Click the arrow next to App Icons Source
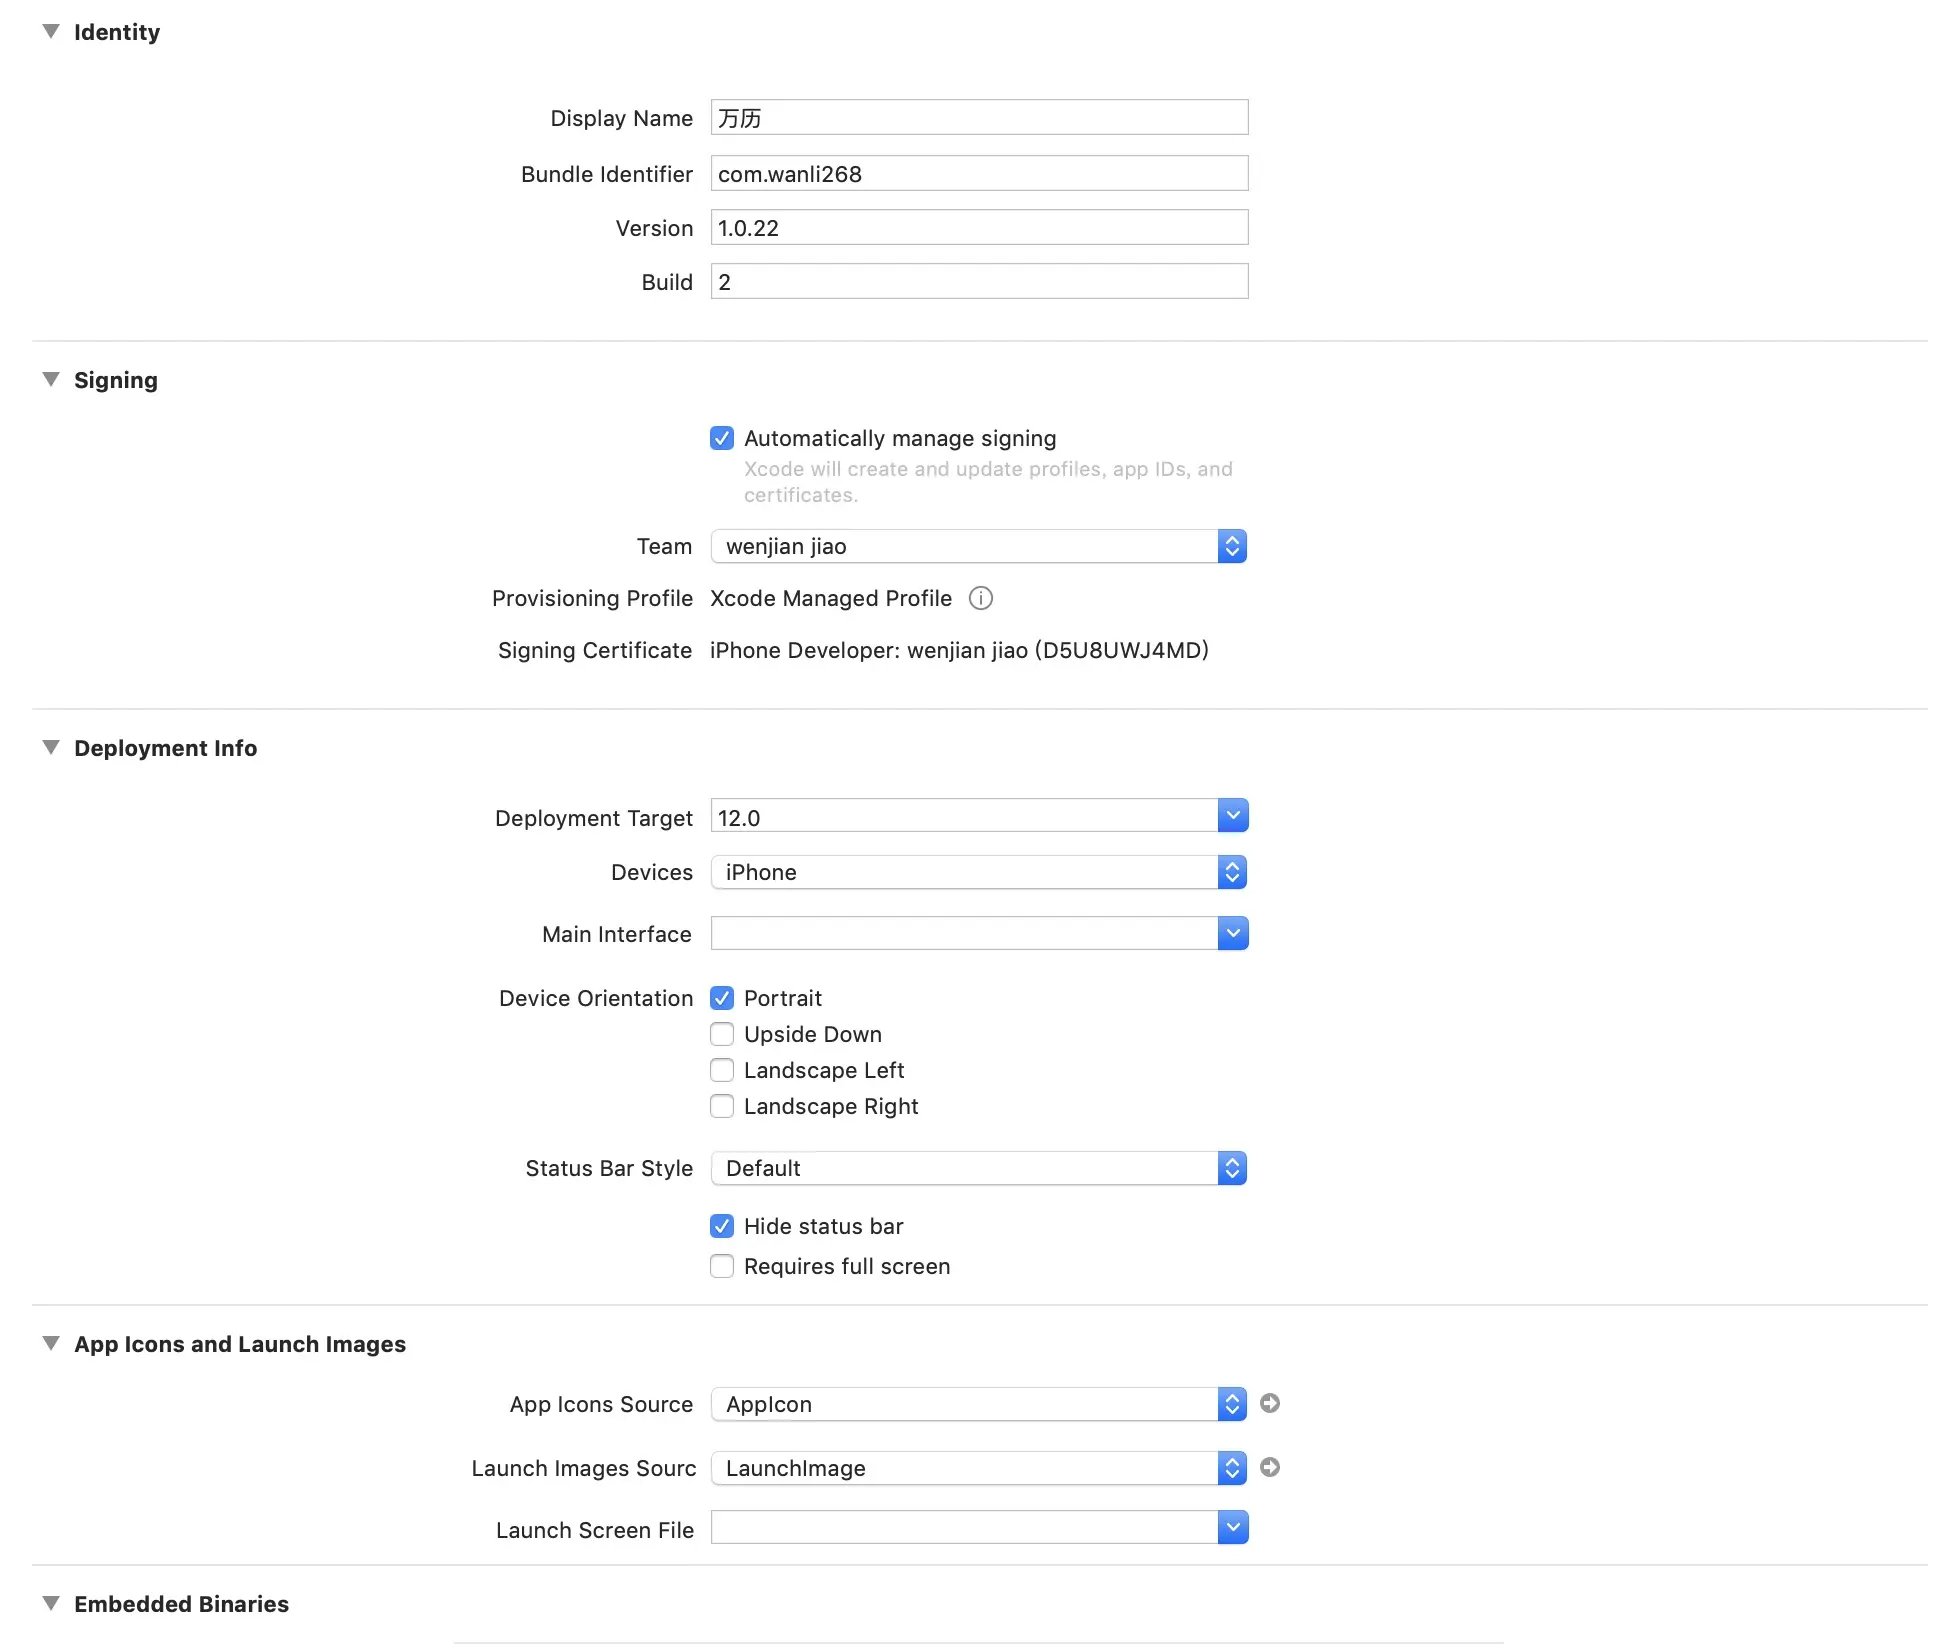 click(1269, 1403)
